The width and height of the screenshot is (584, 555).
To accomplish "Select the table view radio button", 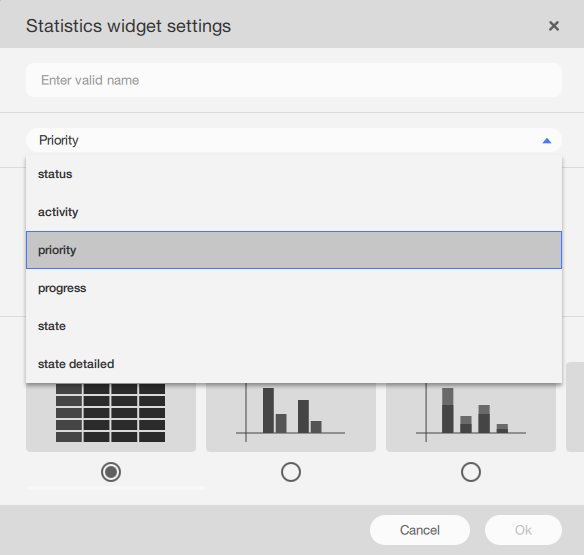I will click(111, 472).
